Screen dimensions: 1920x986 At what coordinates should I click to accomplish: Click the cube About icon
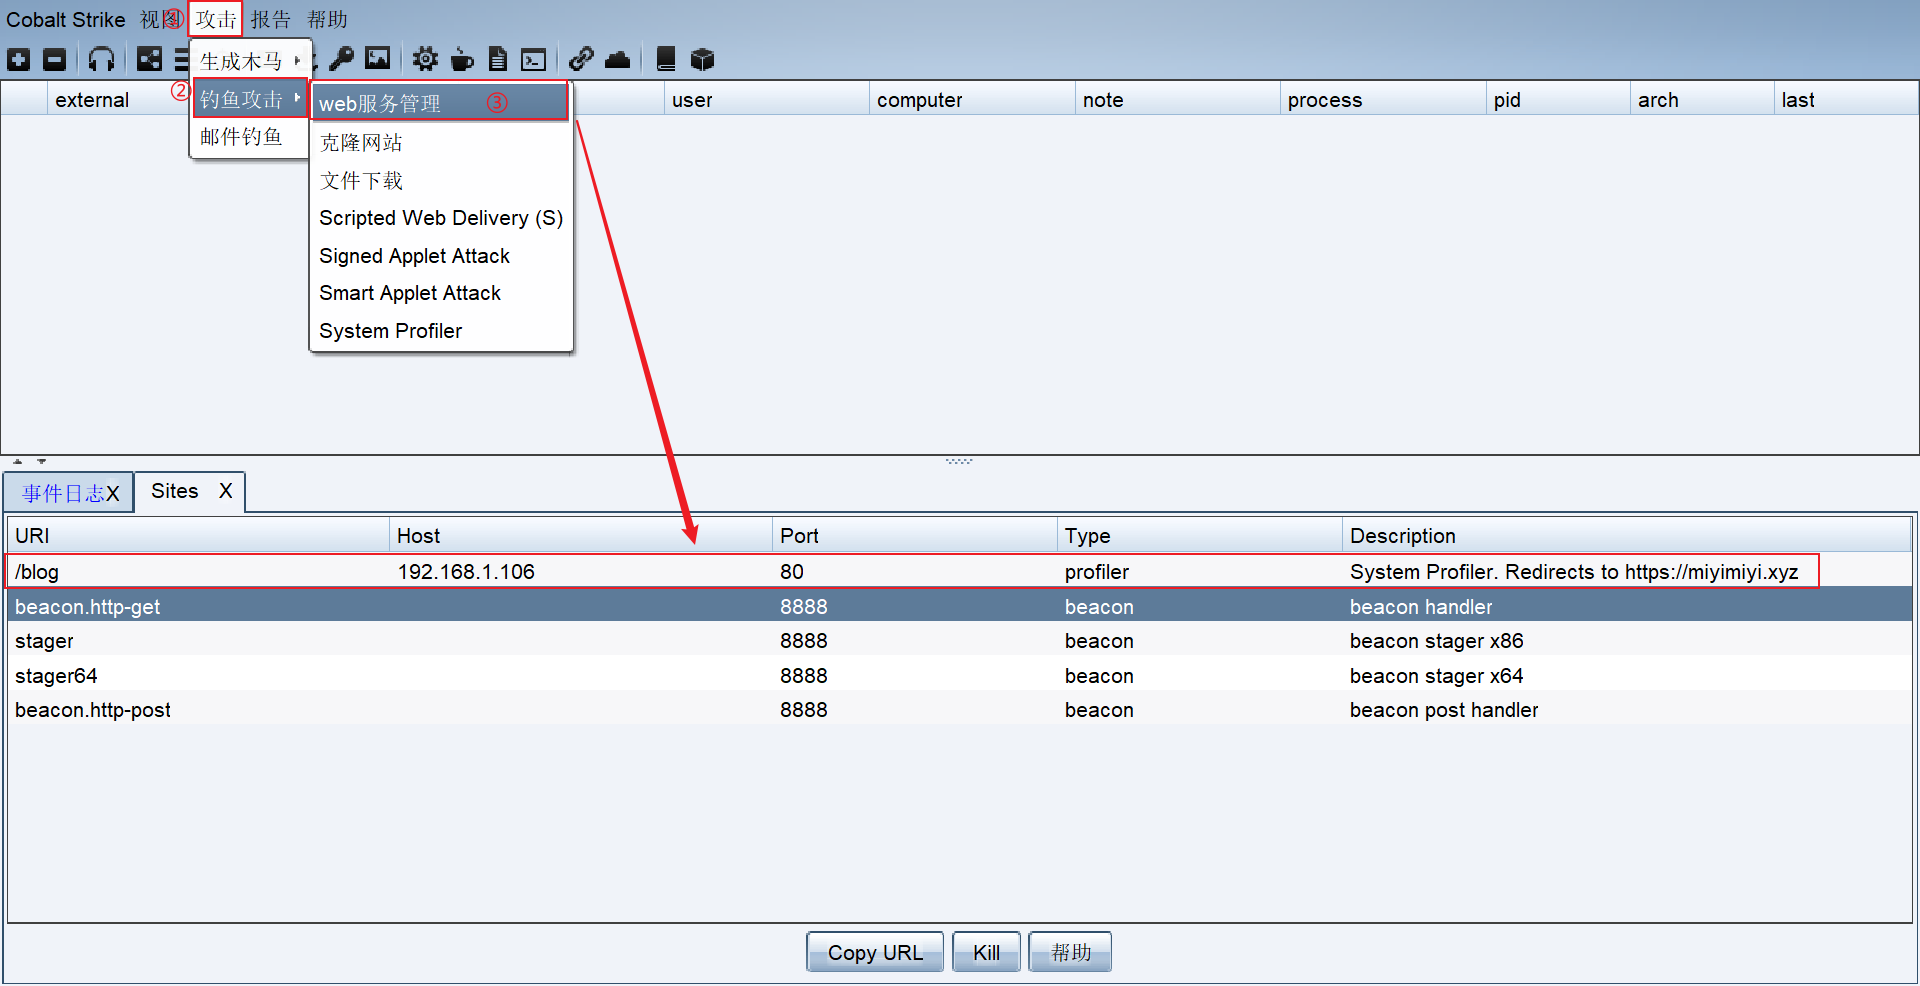pos(702,60)
